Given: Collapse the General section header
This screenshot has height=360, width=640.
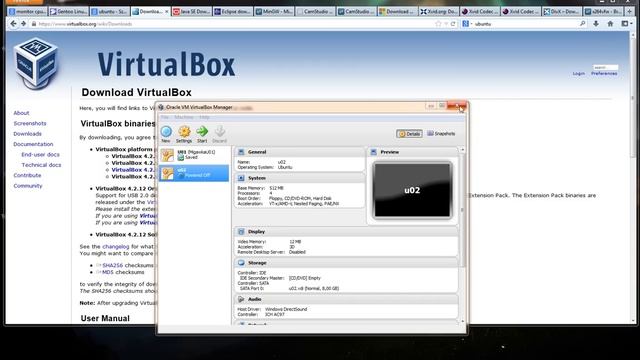Looking at the screenshot, I should [300, 152].
